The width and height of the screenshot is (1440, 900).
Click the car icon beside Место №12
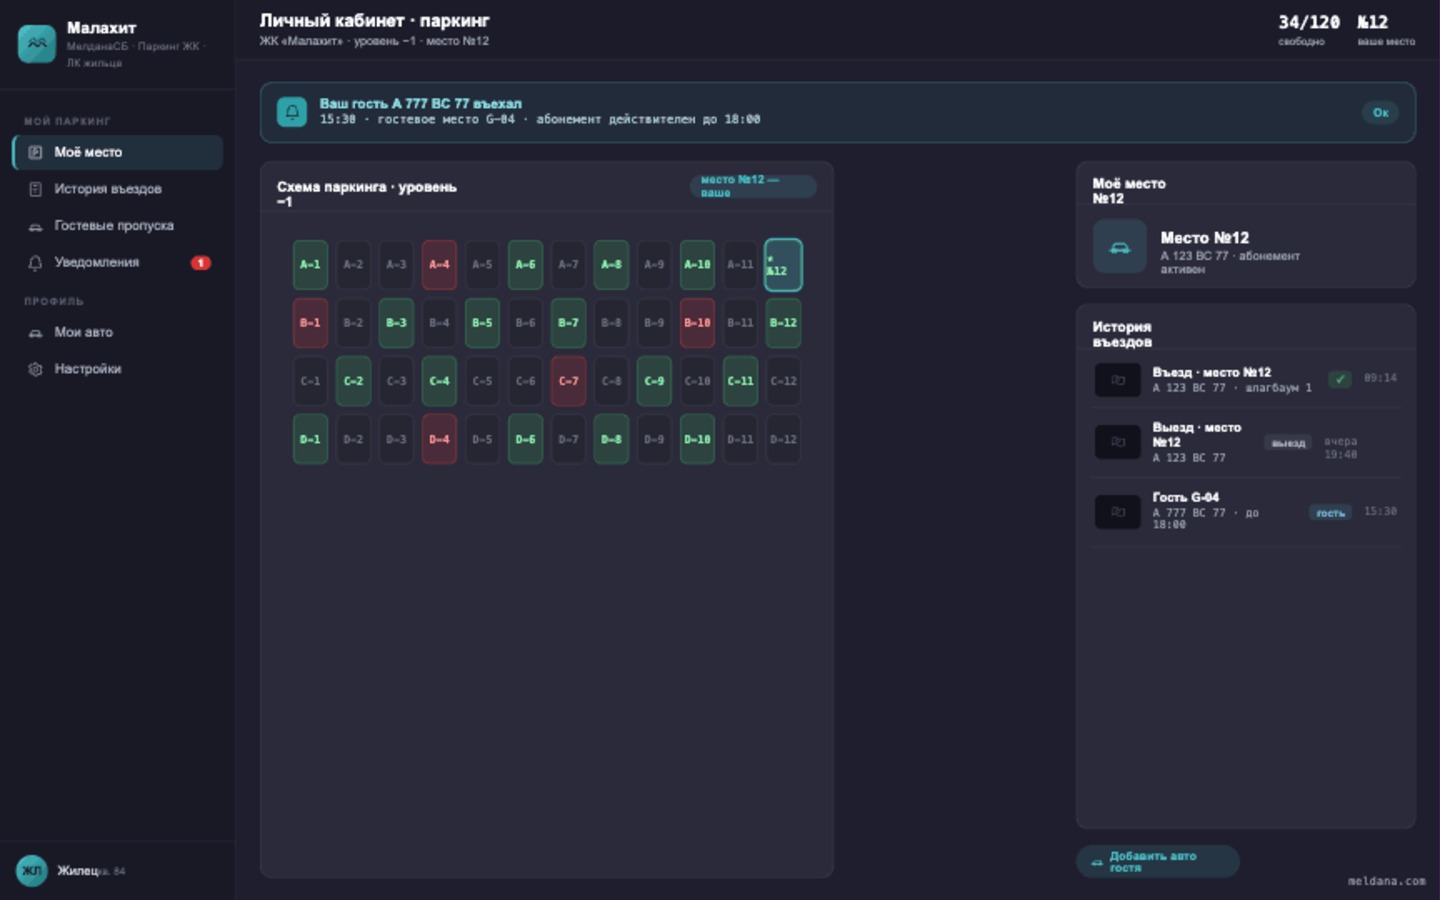point(1119,247)
